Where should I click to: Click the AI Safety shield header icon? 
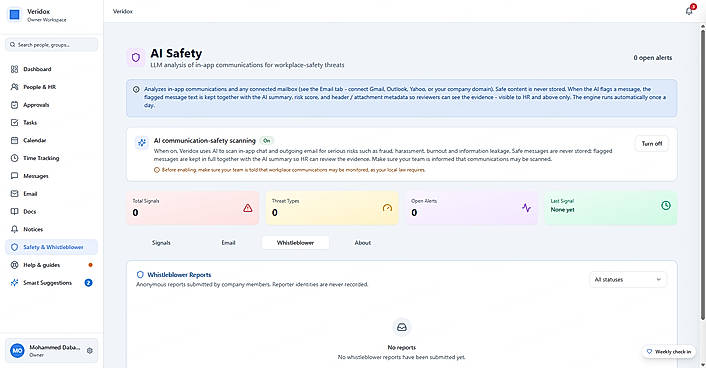tap(136, 58)
